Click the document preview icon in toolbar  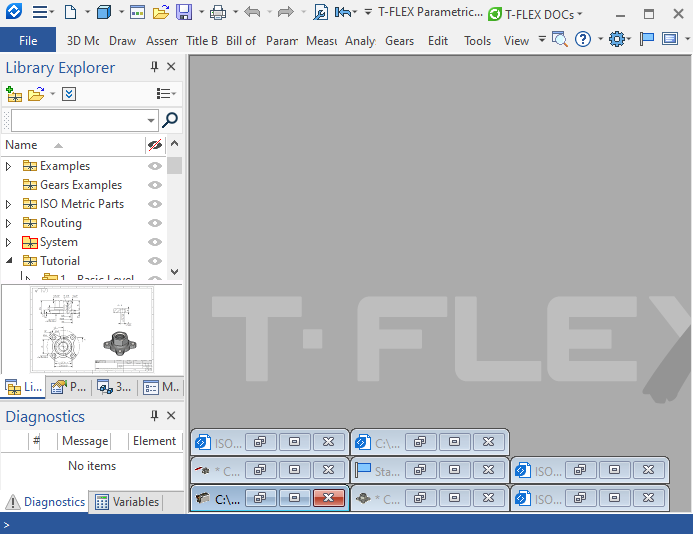pyautogui.click(x=320, y=12)
